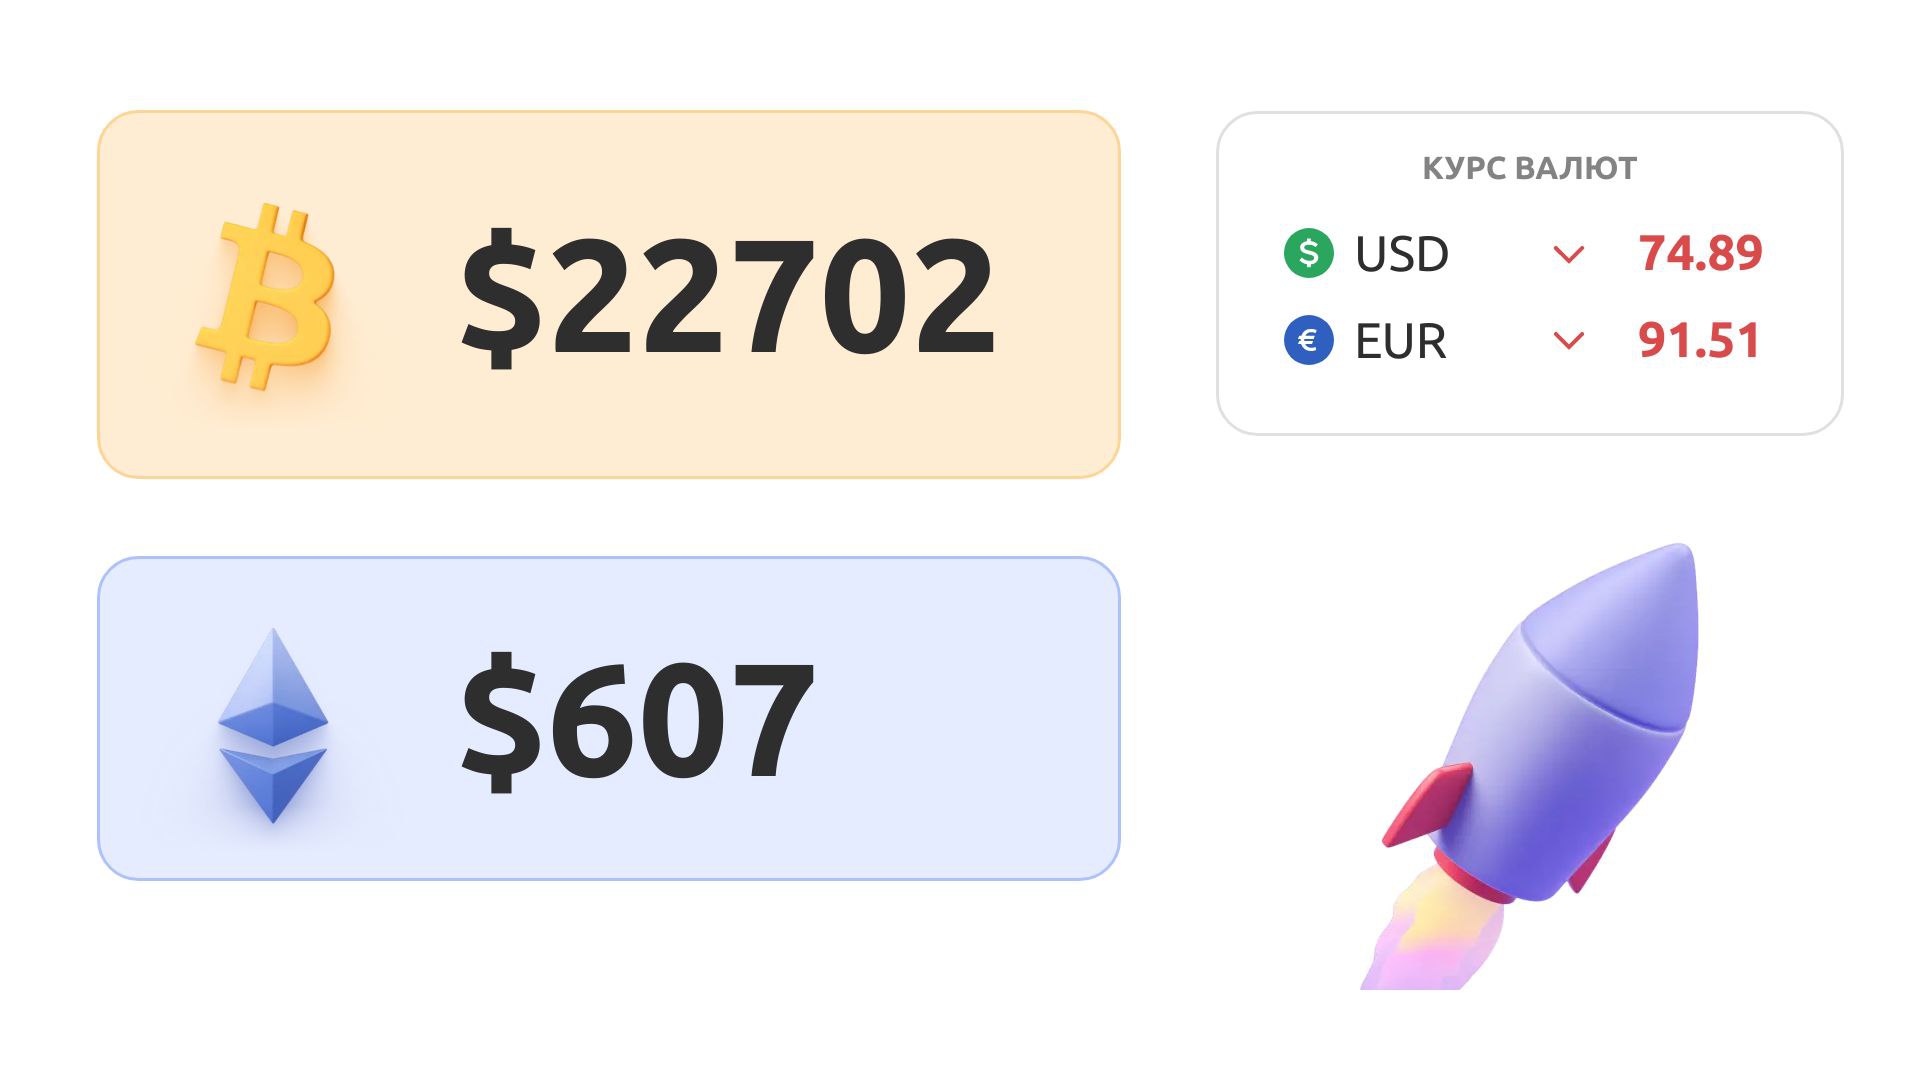Viewport: 1920px width, 1080px height.
Task: Click the USD currency label
Action: click(1401, 254)
